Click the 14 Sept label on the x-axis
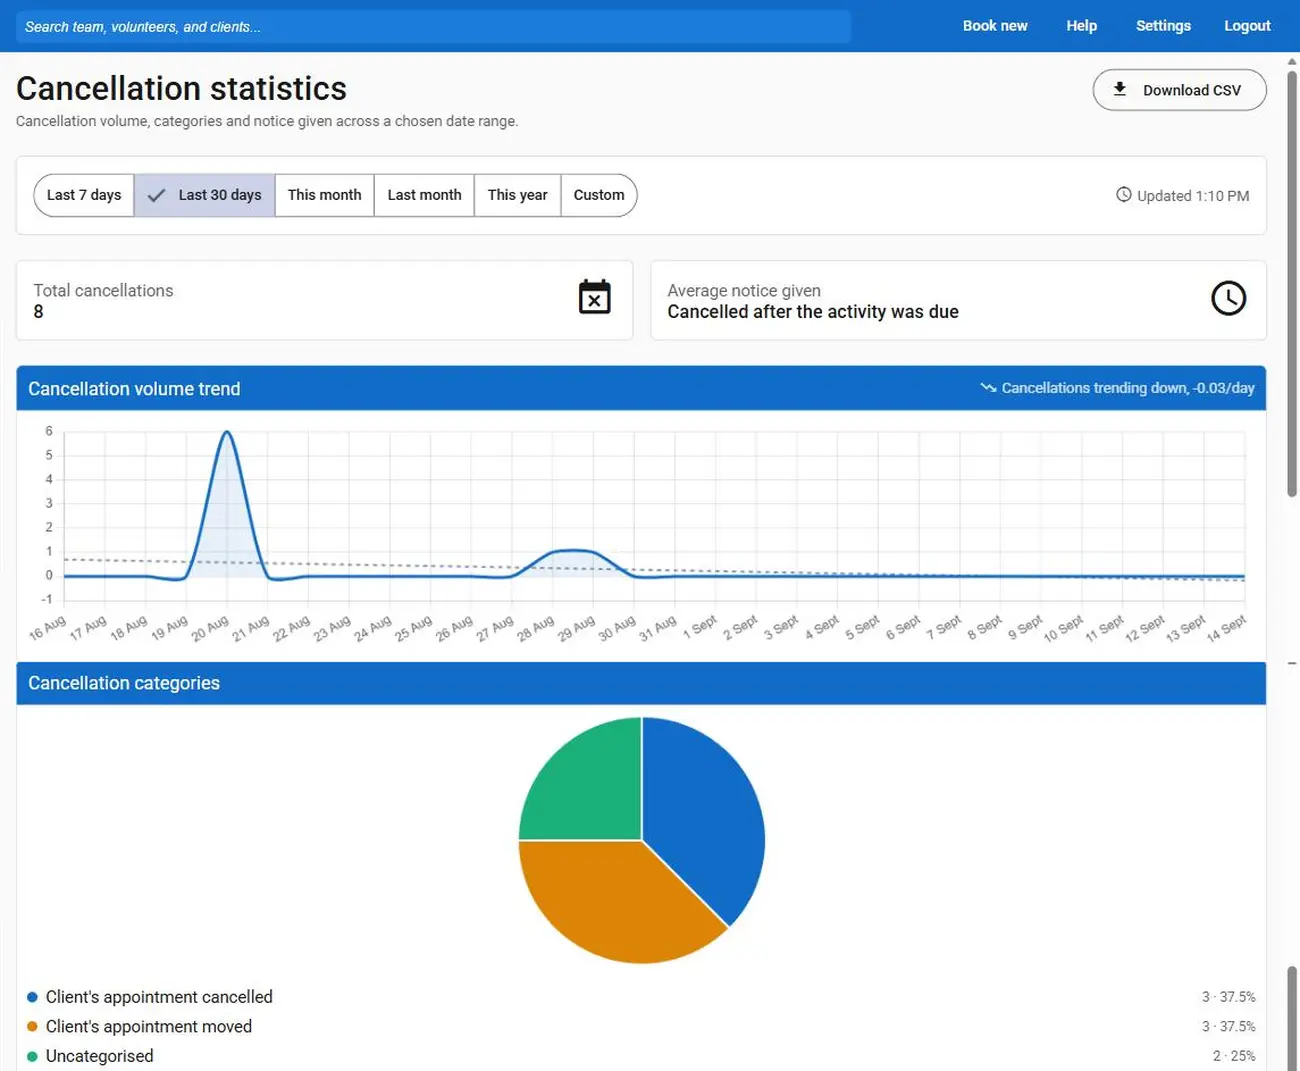The image size is (1300, 1071). point(1227,628)
